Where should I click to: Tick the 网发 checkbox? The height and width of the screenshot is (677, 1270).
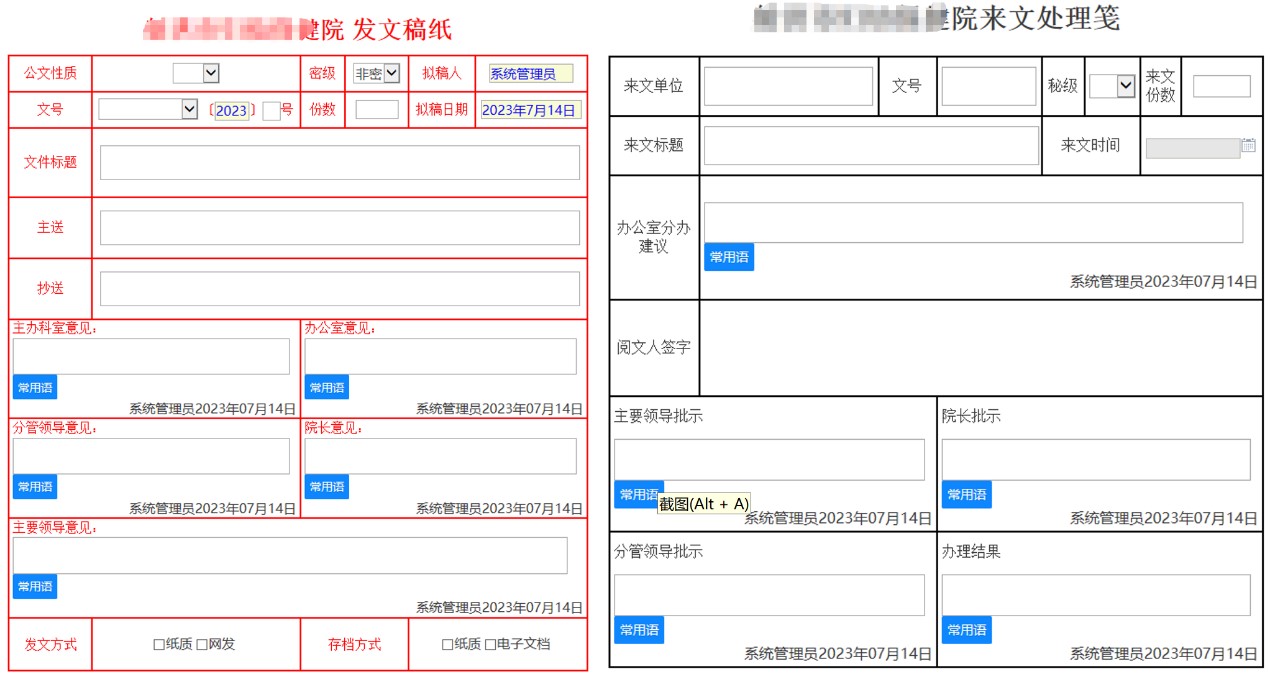coord(202,645)
